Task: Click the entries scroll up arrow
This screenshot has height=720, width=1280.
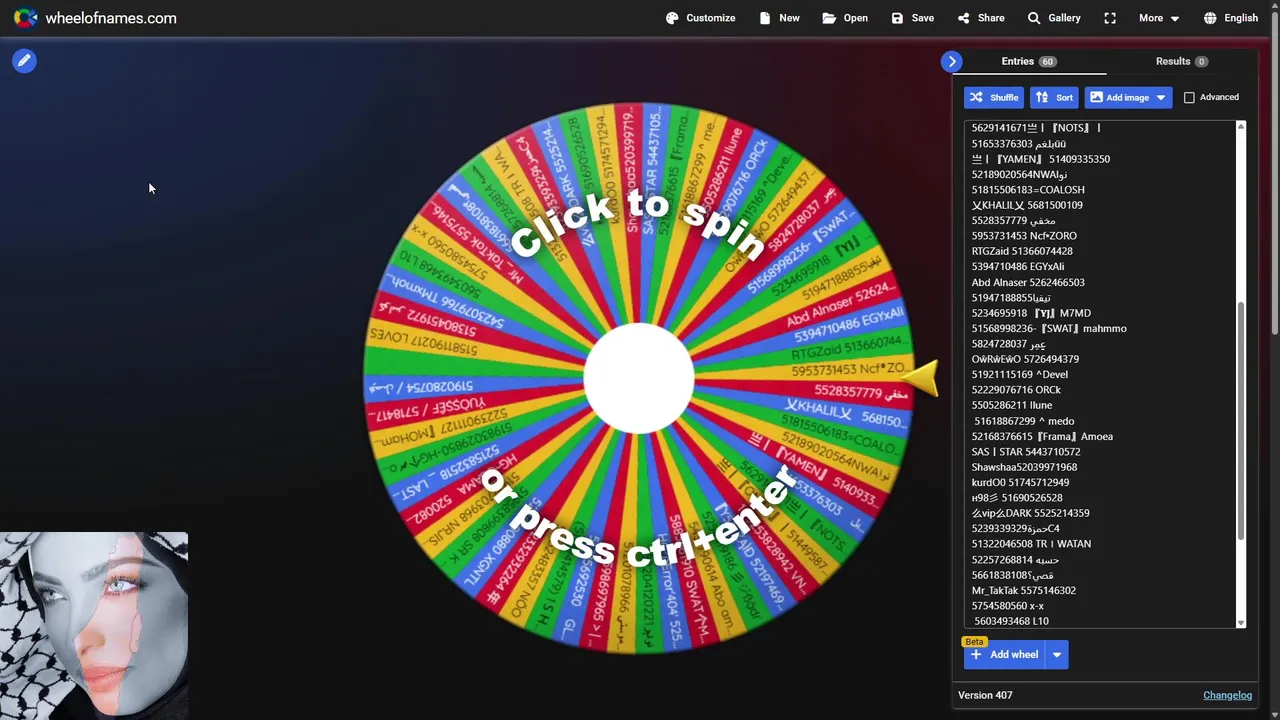Action: tap(1241, 126)
